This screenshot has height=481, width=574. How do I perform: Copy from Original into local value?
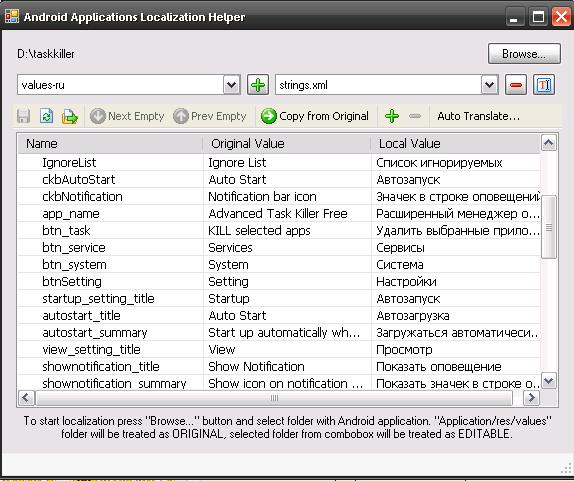pyautogui.click(x=315, y=116)
